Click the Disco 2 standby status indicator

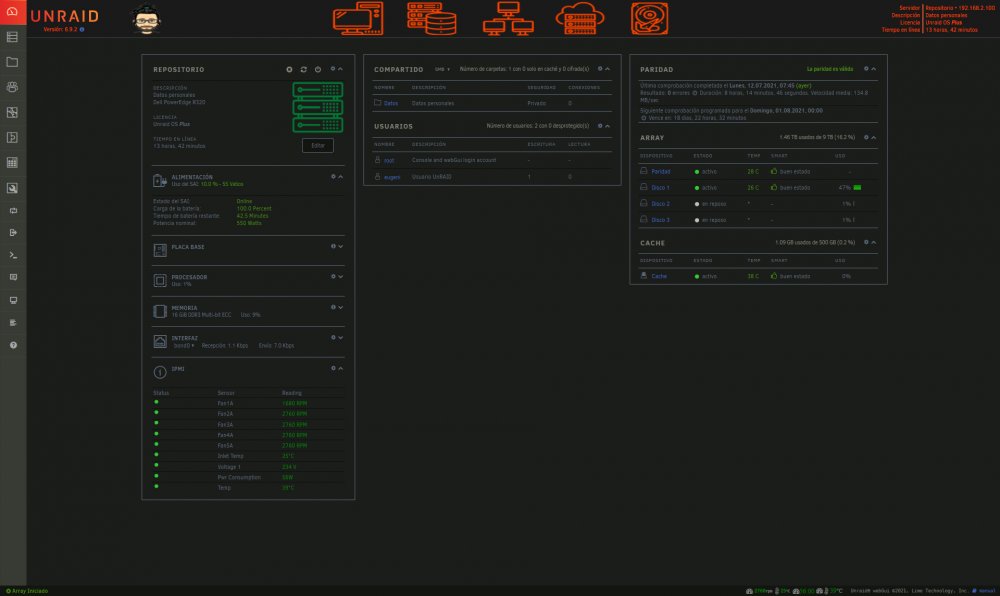(696, 204)
